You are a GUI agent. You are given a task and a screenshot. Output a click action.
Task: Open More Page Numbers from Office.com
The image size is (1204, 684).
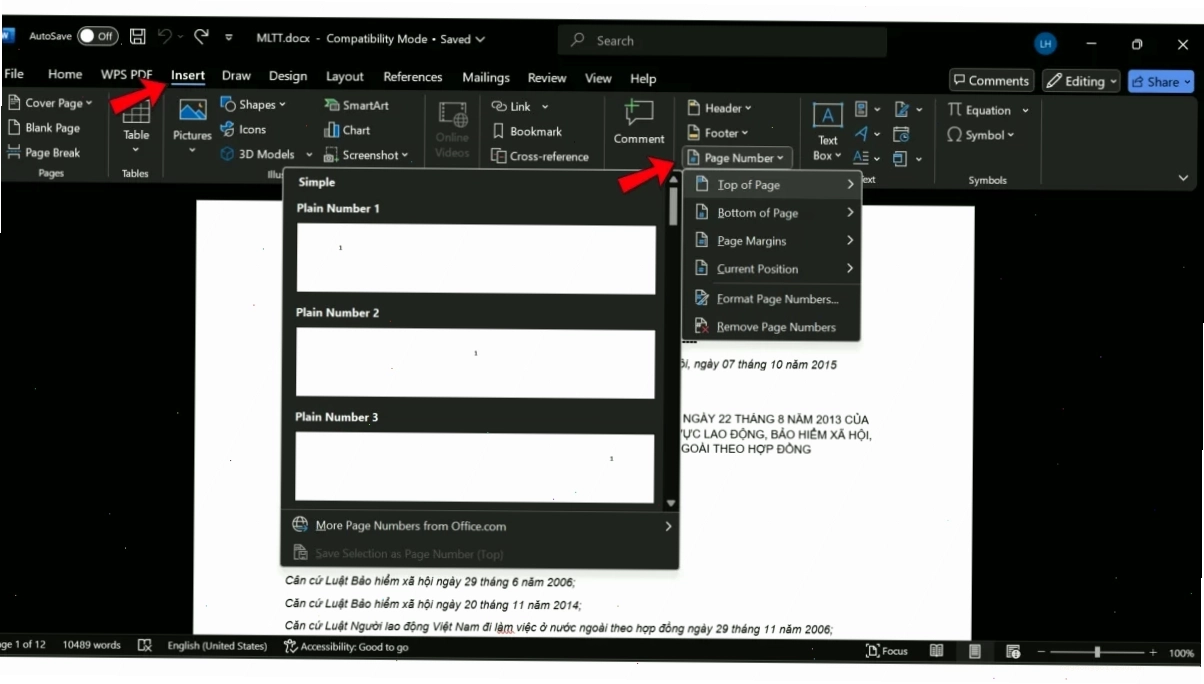coord(479,526)
